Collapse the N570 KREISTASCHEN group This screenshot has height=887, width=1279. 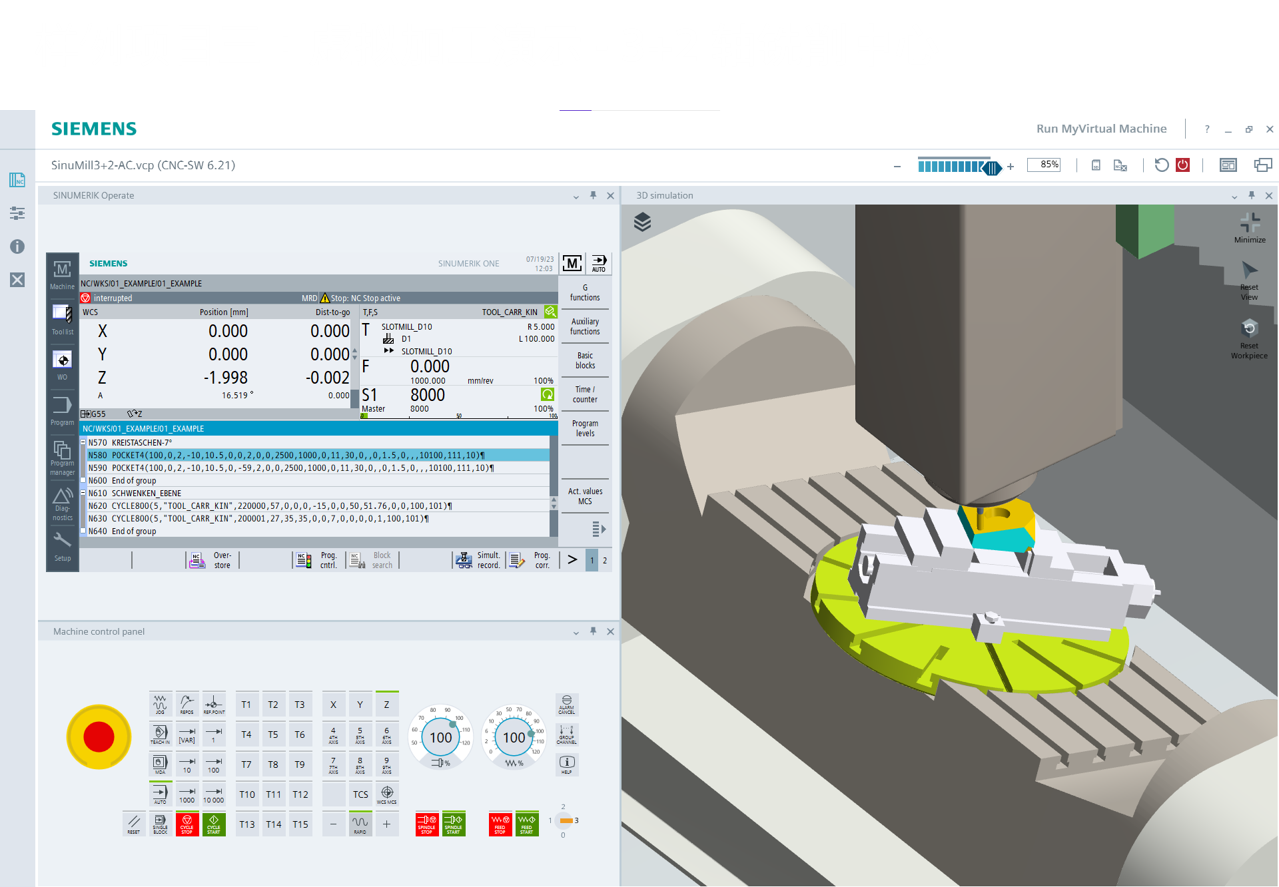coord(84,442)
